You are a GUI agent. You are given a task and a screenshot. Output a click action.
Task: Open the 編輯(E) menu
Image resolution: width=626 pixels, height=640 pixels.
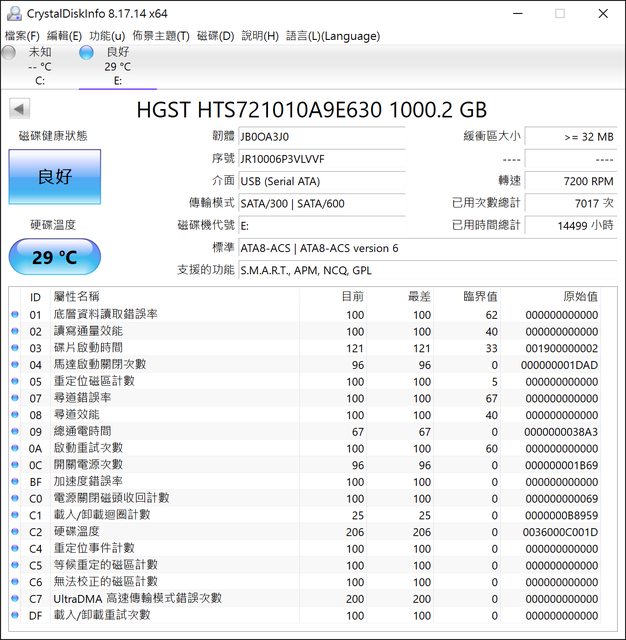coord(65,36)
